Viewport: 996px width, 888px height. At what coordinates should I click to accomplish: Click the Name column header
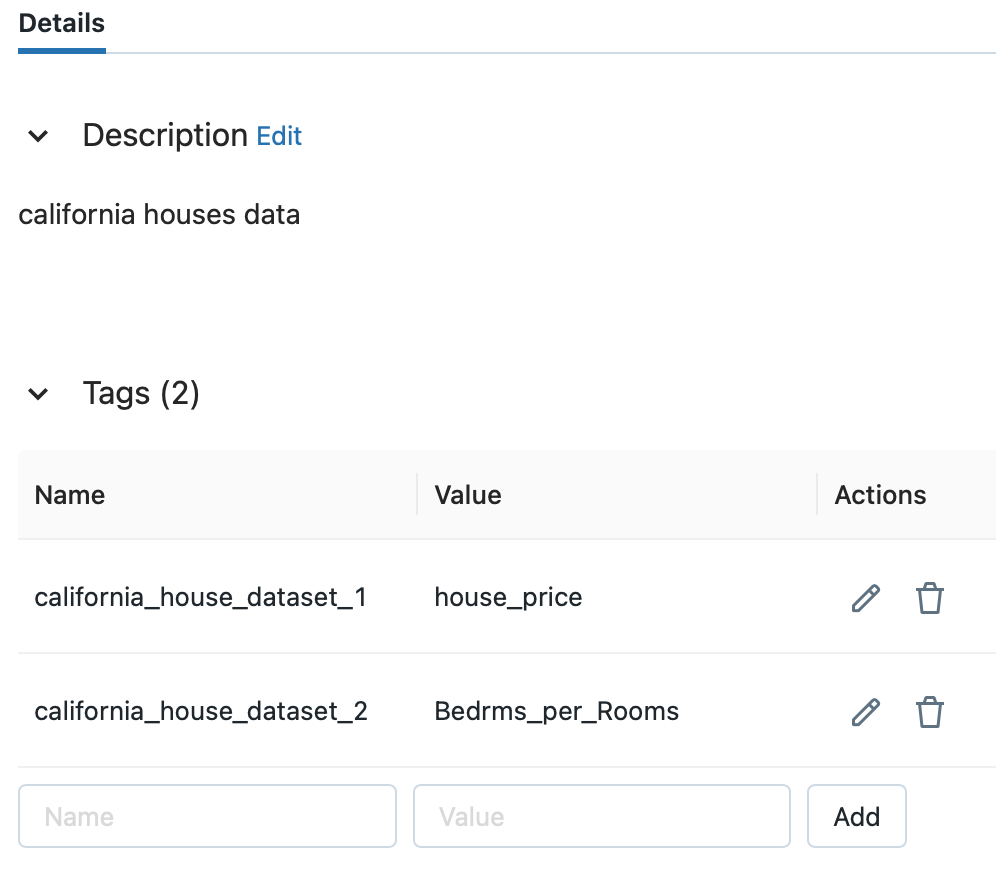pyautogui.click(x=70, y=495)
